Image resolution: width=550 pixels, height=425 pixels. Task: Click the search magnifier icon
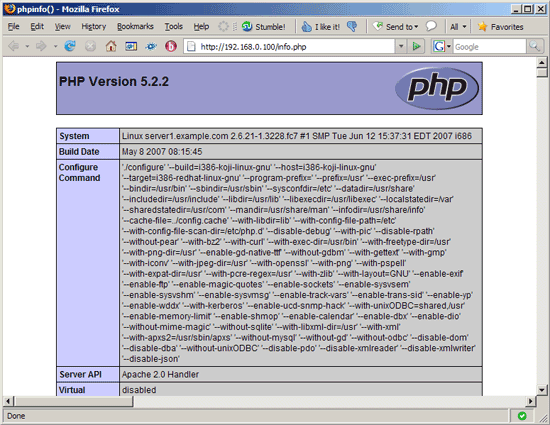point(534,46)
